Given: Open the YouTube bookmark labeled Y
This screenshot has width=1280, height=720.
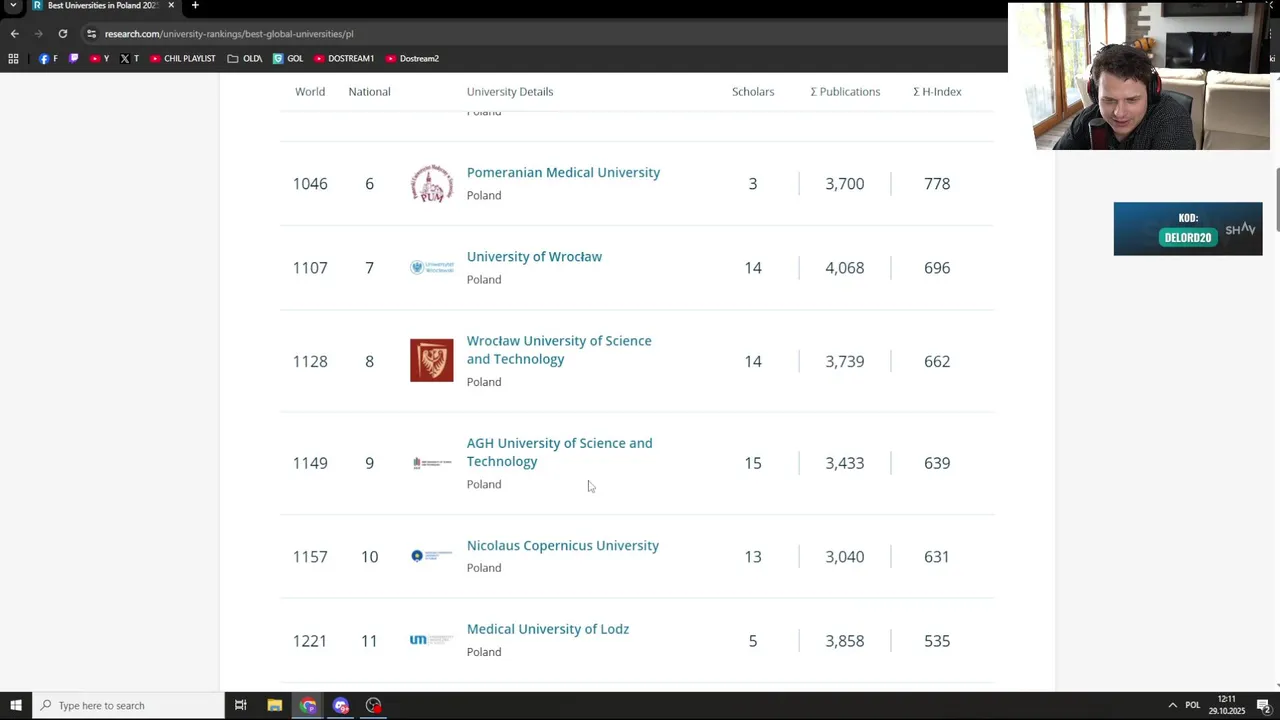Looking at the screenshot, I should 99,58.
